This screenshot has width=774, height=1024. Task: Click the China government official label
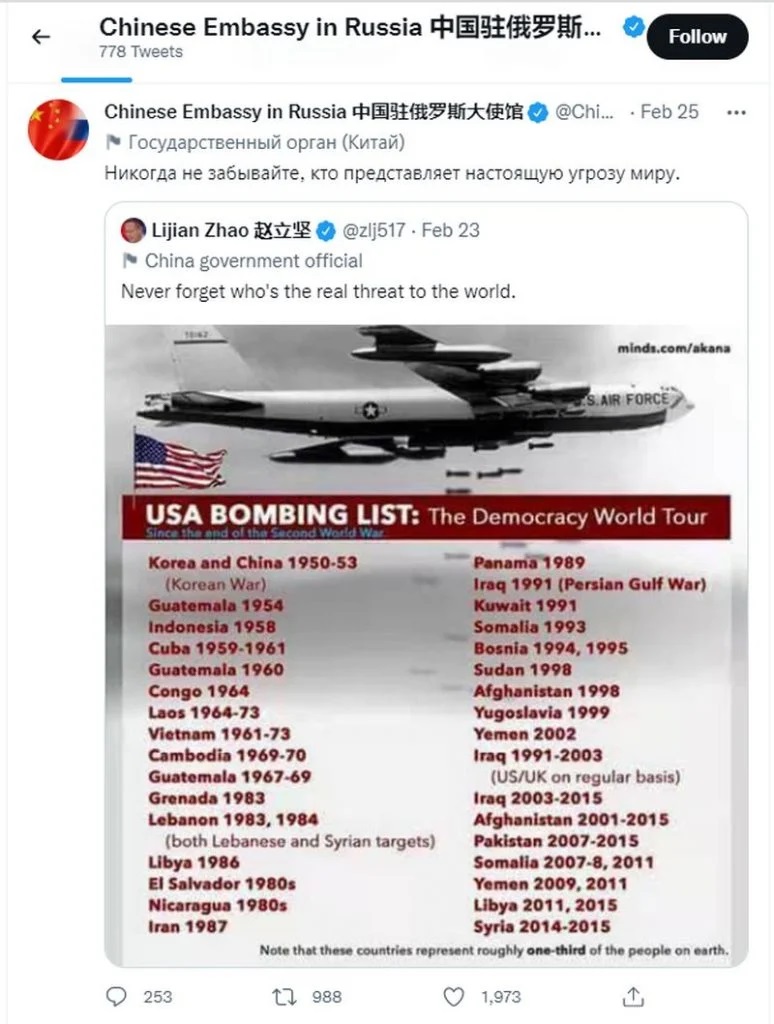[x=253, y=261]
